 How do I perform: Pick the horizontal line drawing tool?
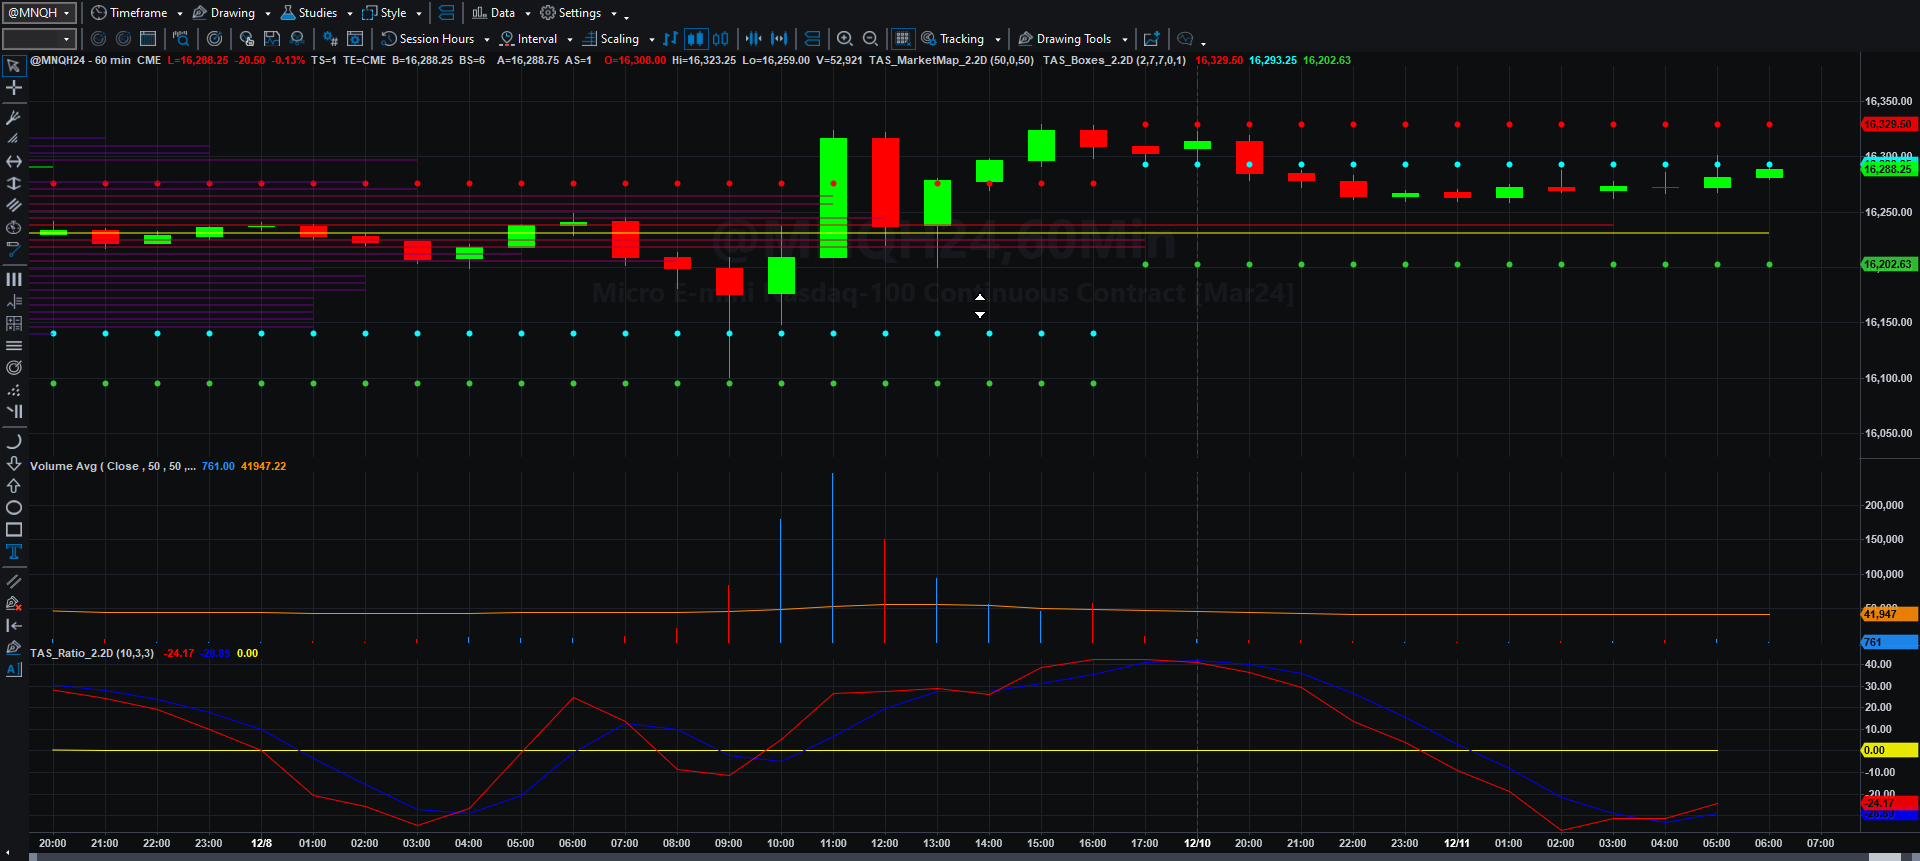click(14, 161)
